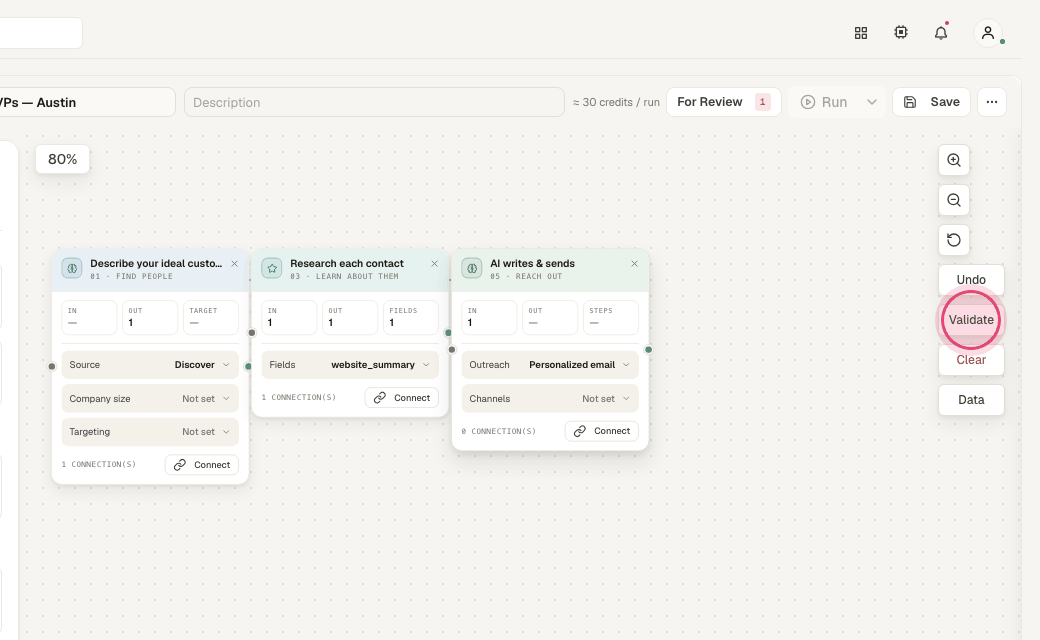Click the brain icon on AI writes & sends node
Image resolution: width=1040 pixels, height=640 pixels.
[x=472, y=268]
